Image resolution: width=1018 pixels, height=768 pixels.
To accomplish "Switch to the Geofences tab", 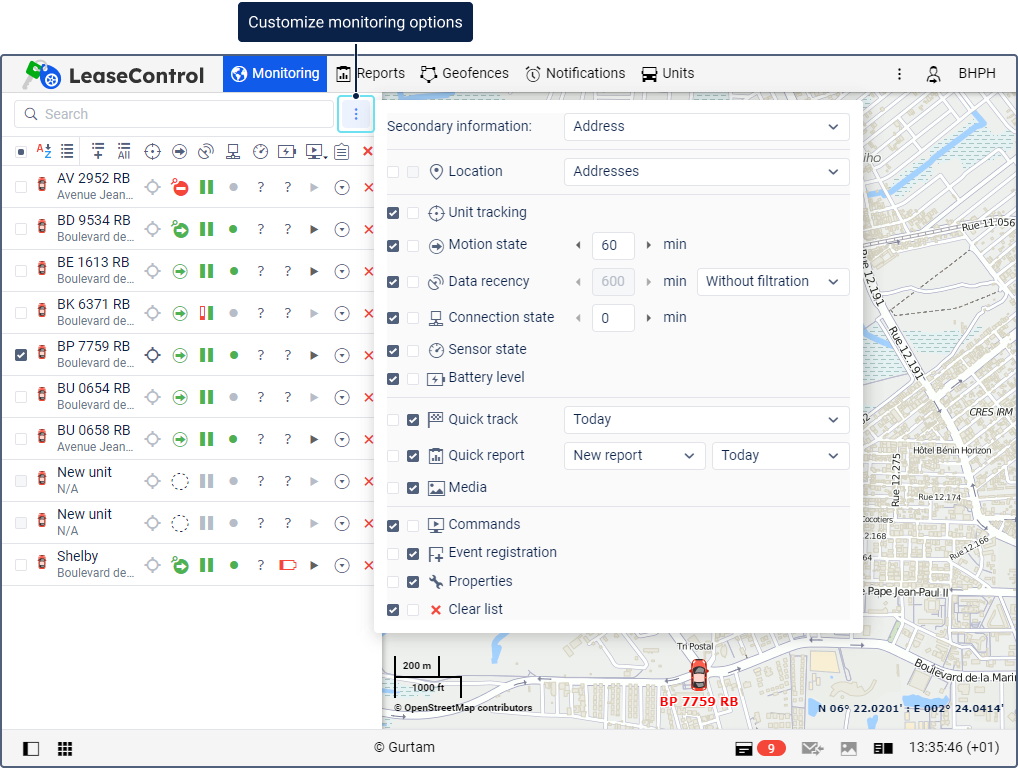I will (464, 74).
